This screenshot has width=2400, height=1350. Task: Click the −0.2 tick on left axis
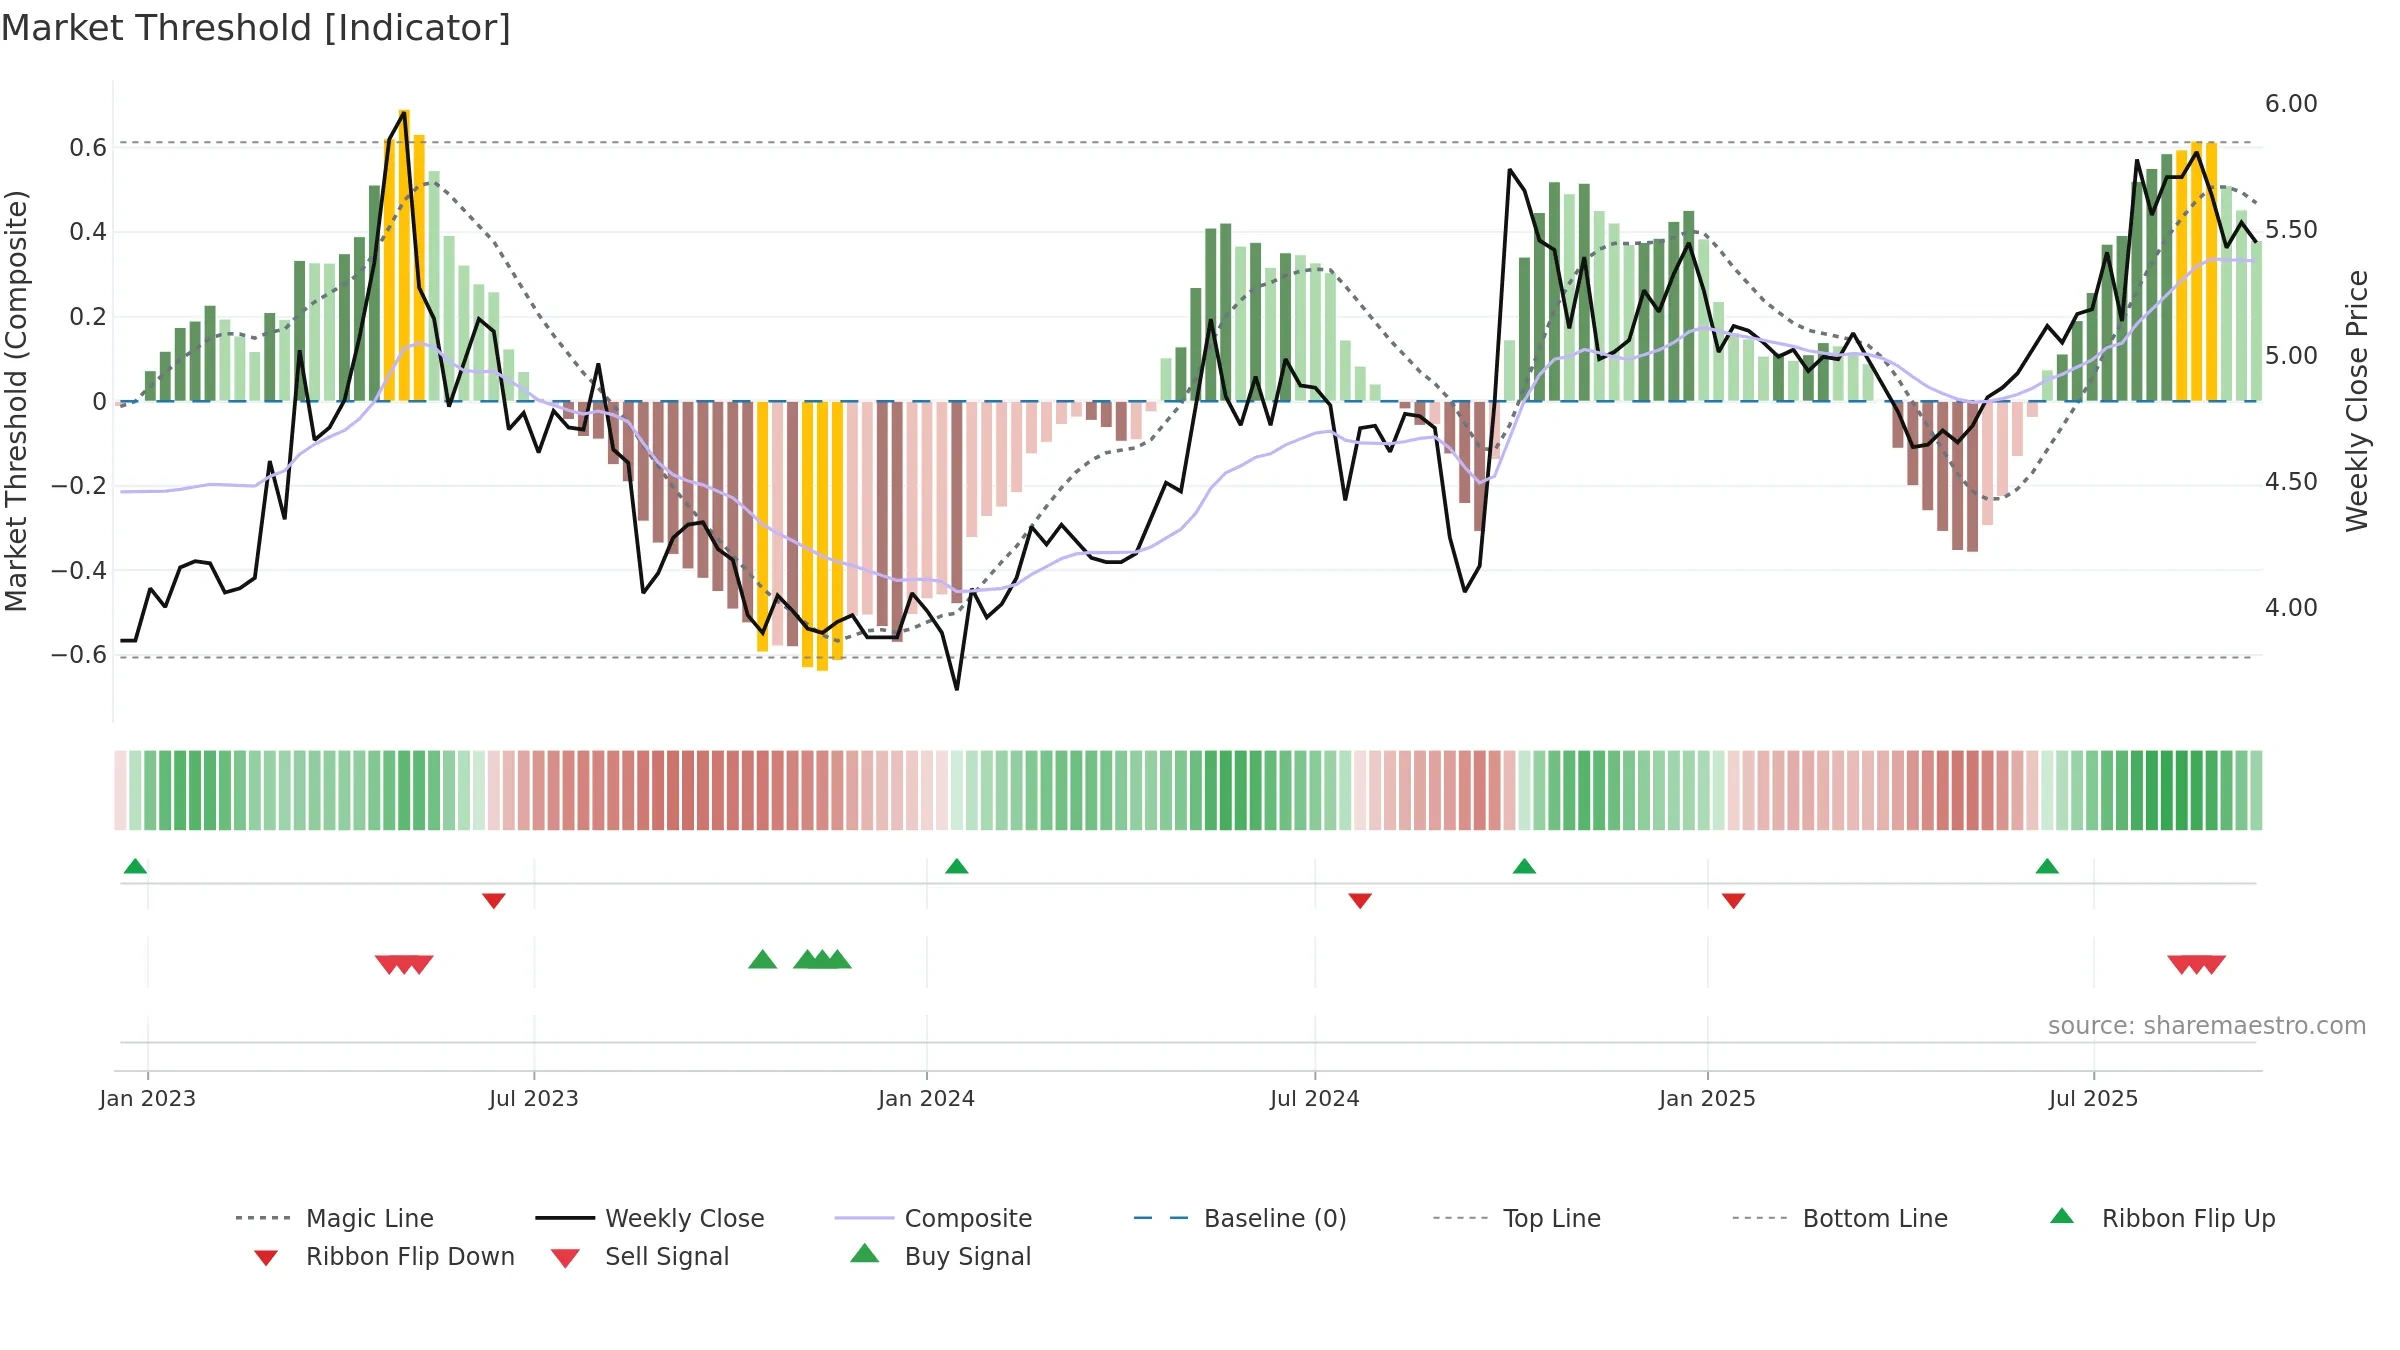(x=79, y=486)
